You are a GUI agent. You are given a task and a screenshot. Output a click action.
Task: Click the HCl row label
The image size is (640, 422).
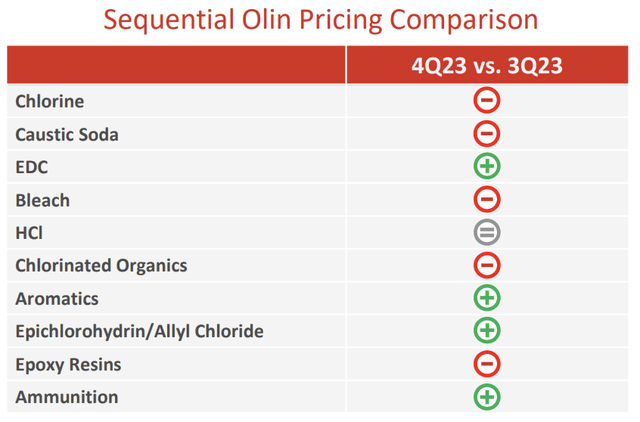point(29,233)
